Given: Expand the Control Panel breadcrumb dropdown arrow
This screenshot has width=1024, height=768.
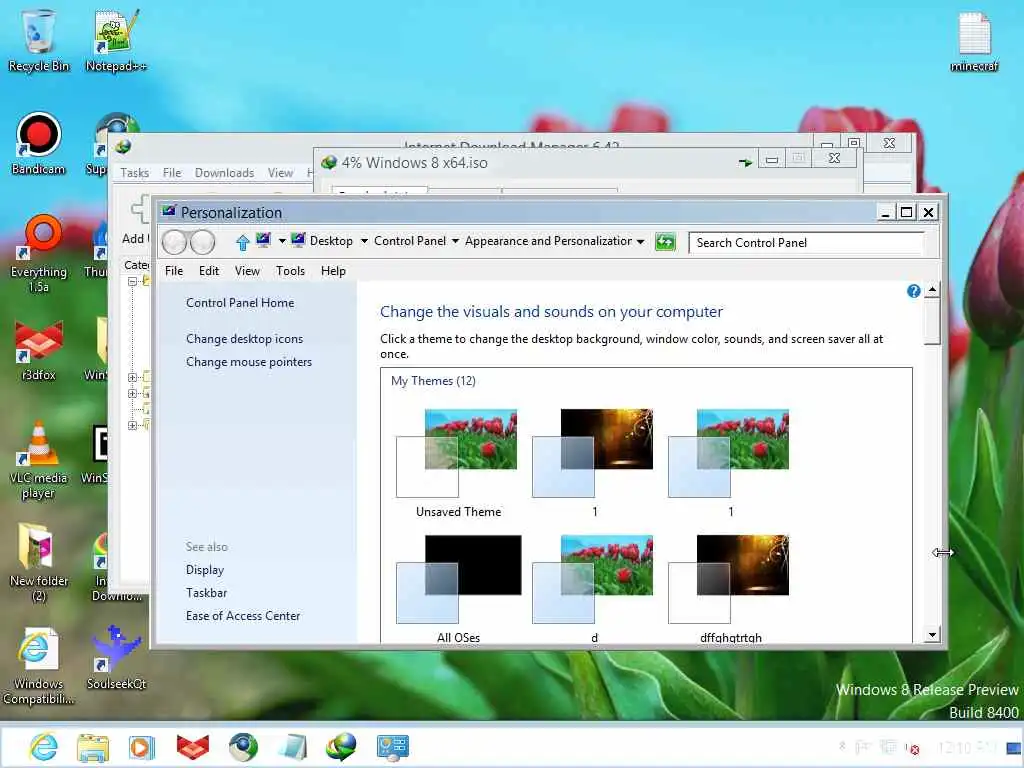Looking at the screenshot, I should [x=455, y=242].
